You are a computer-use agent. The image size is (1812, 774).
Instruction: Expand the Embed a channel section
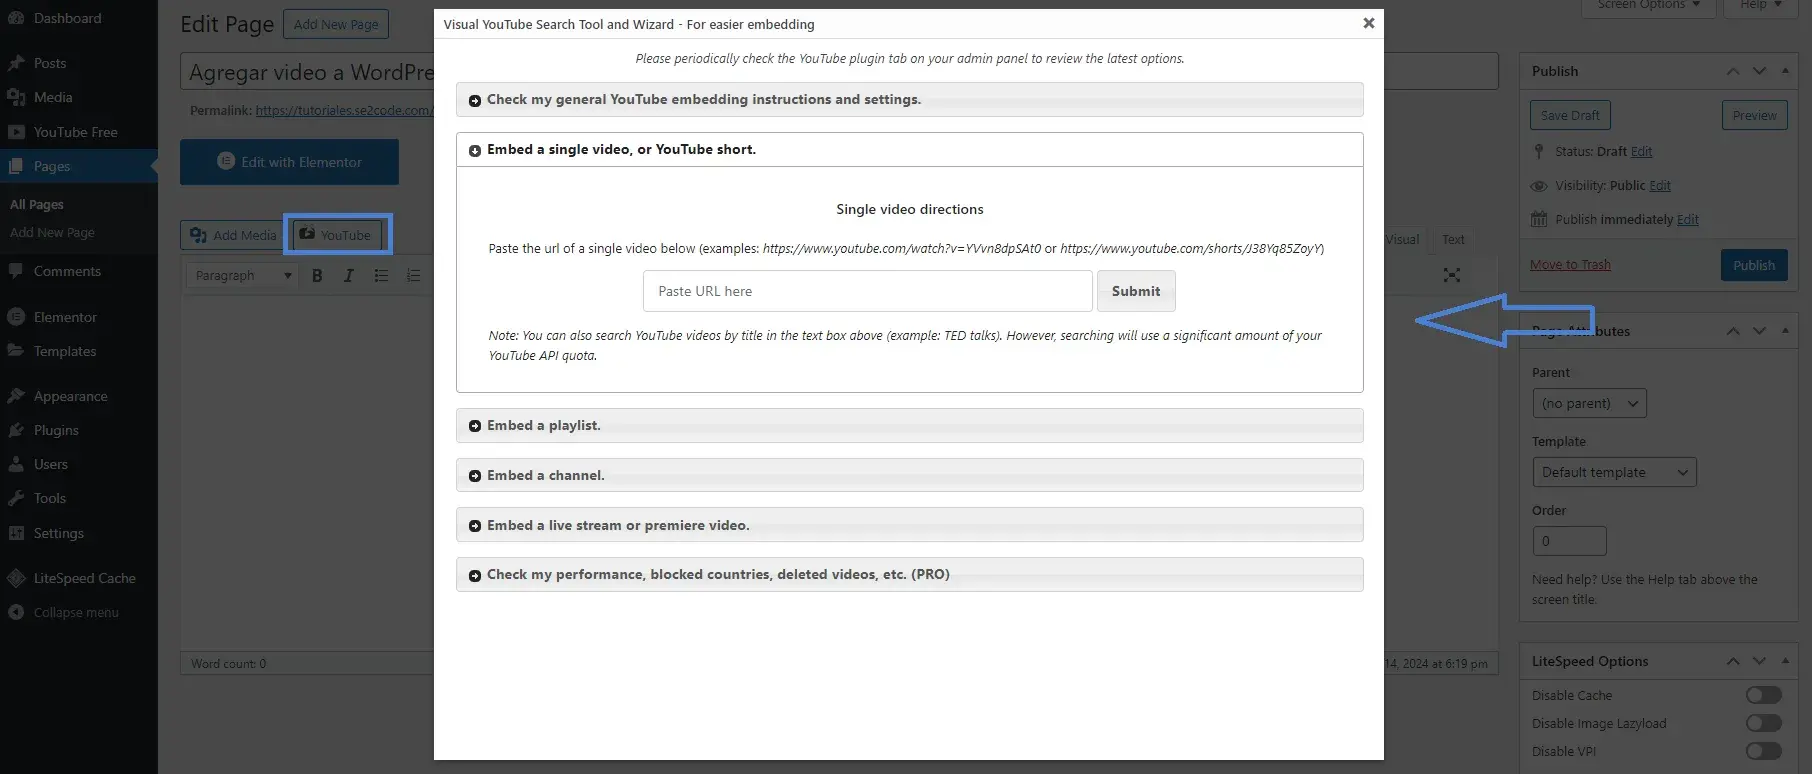click(546, 476)
